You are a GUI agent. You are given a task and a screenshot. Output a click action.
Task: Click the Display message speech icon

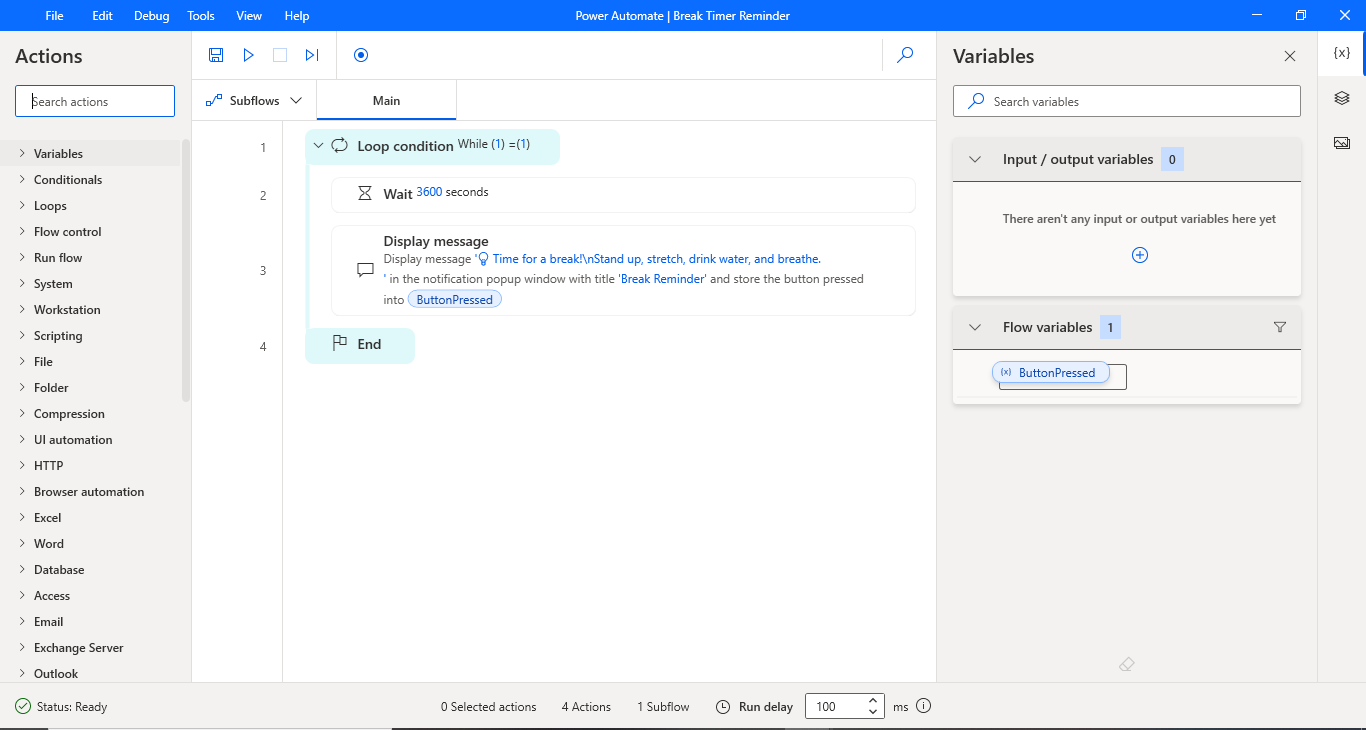[x=365, y=270]
